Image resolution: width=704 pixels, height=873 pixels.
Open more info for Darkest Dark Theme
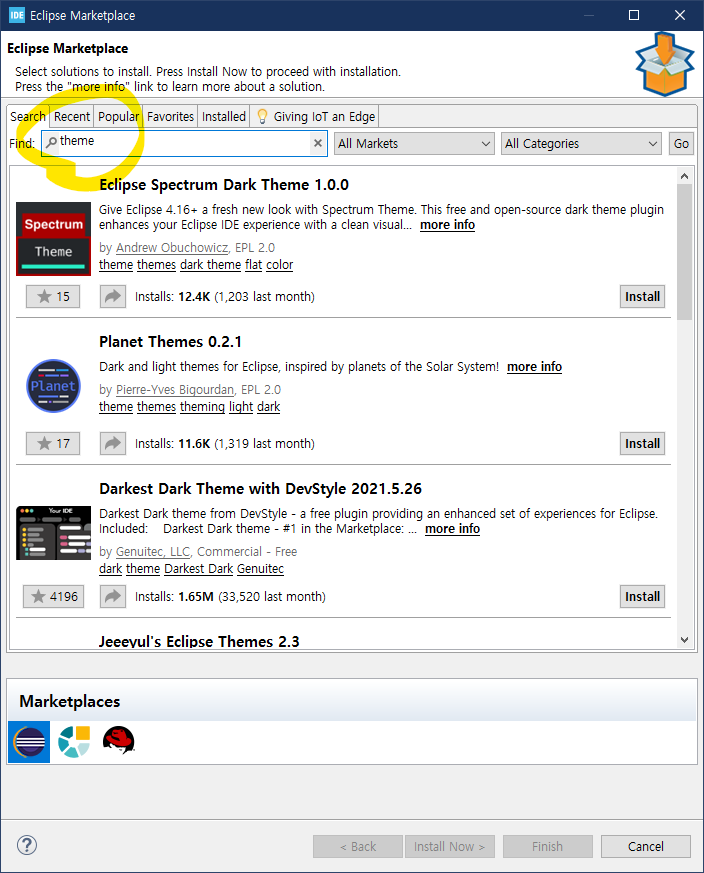pos(452,528)
